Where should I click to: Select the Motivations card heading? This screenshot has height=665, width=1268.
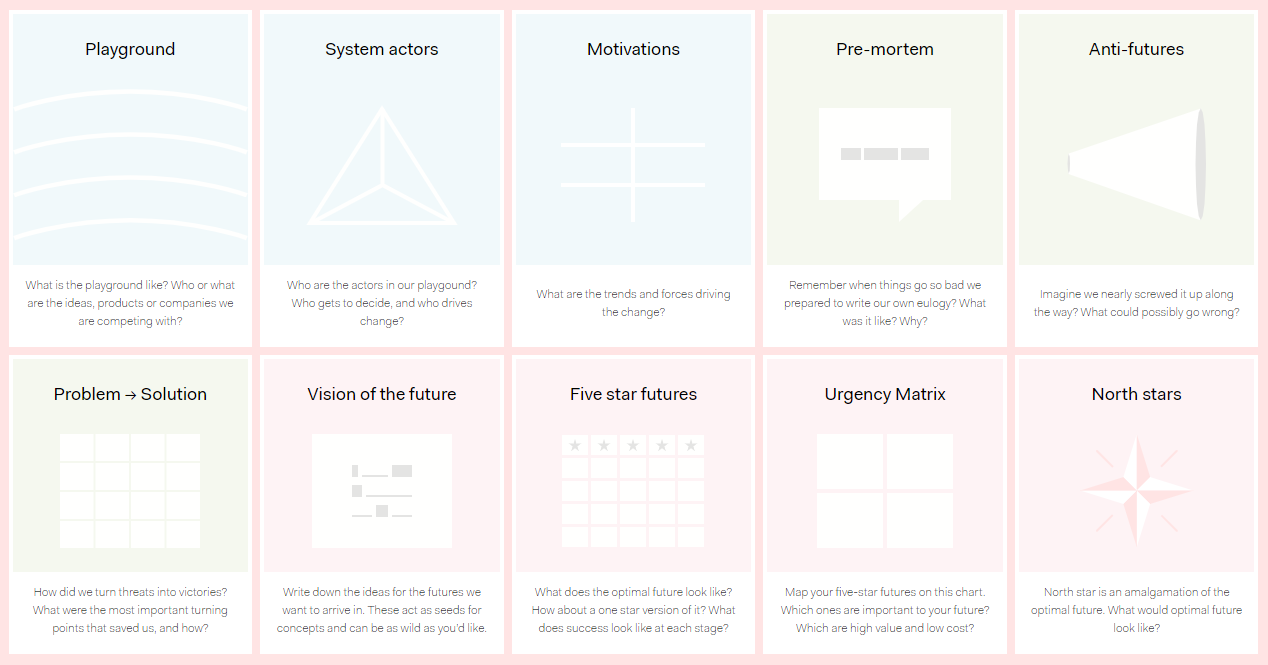(633, 48)
